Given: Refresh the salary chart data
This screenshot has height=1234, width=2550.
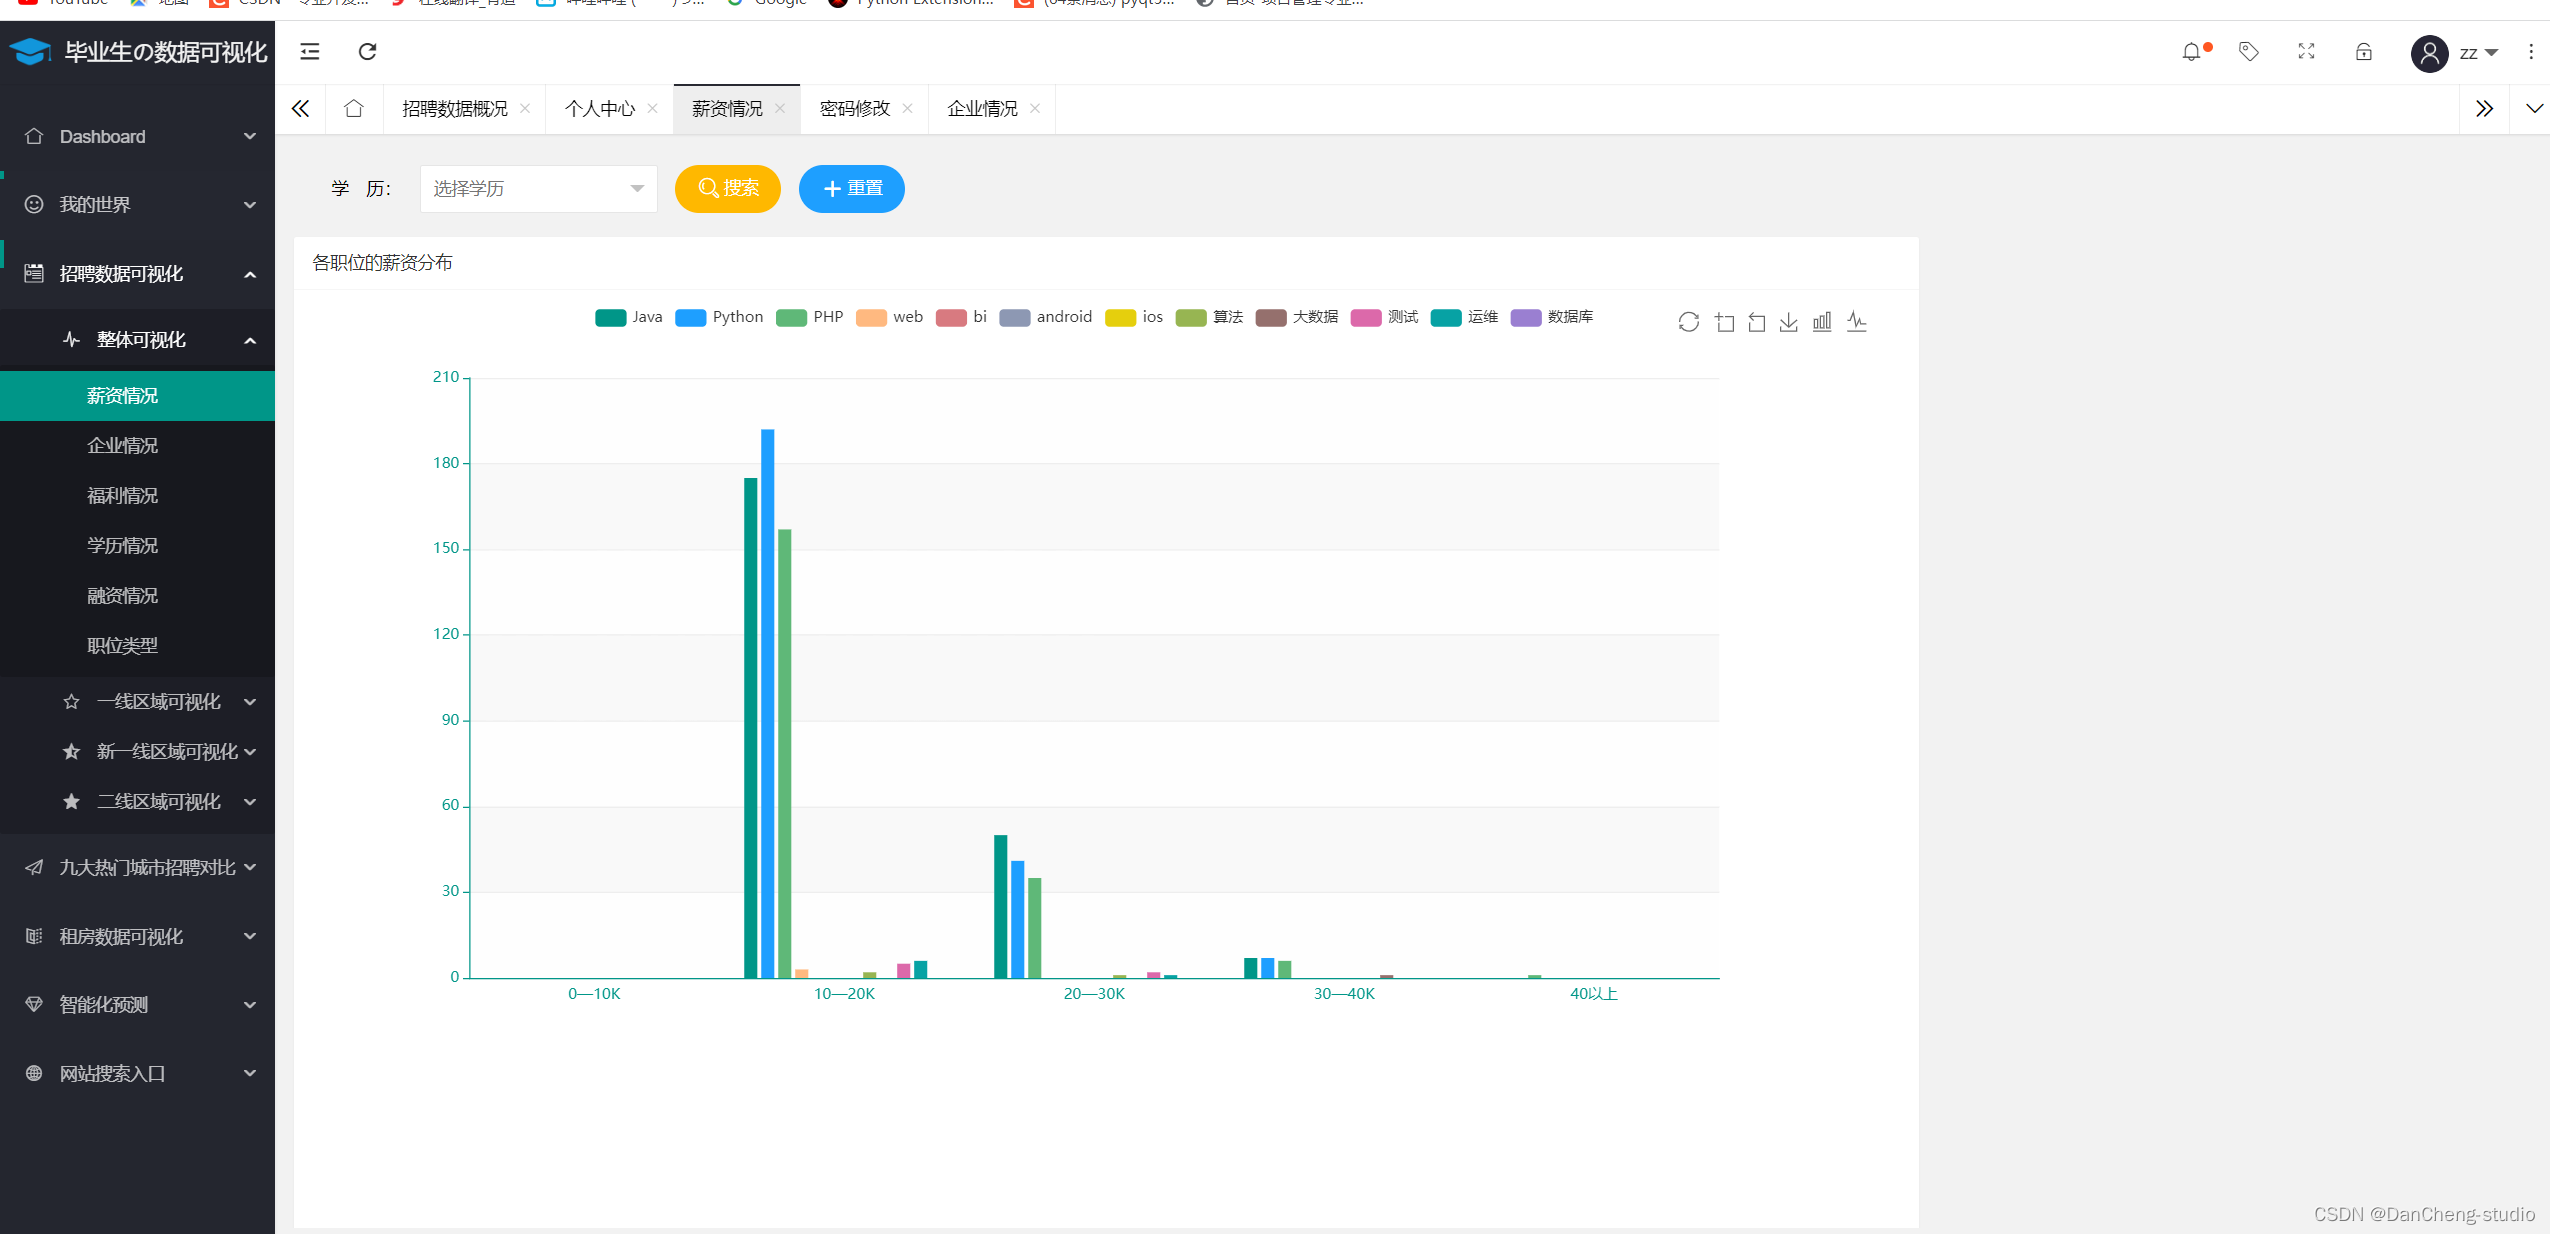Looking at the screenshot, I should click(x=1688, y=321).
